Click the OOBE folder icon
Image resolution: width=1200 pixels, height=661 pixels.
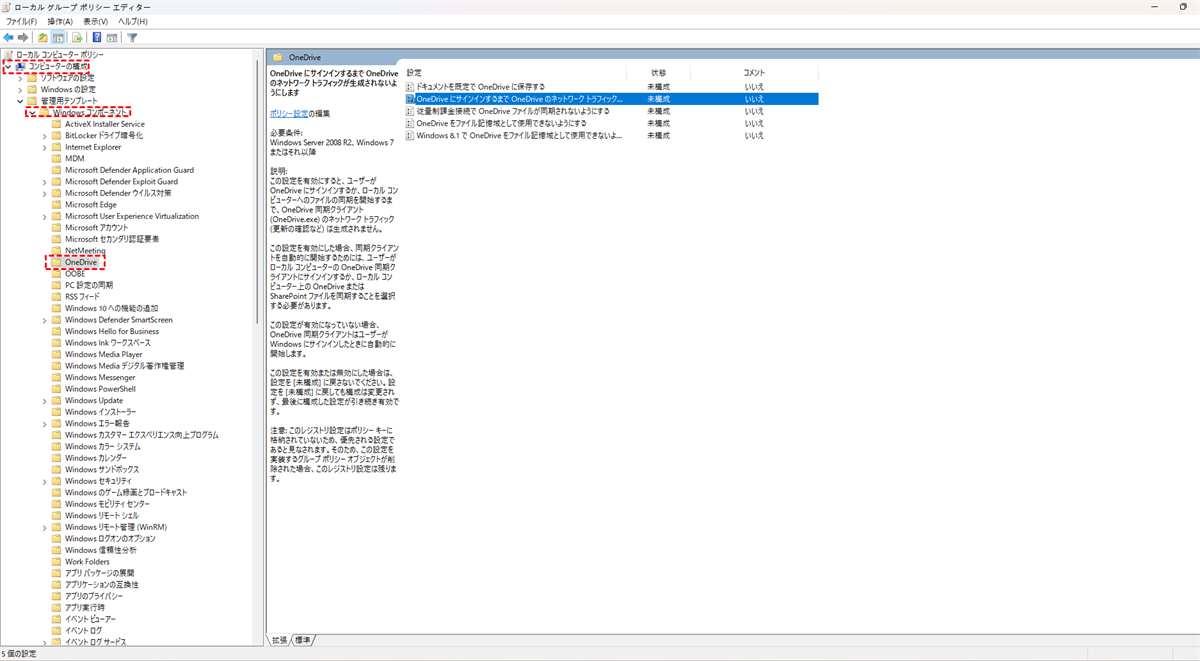point(57,273)
